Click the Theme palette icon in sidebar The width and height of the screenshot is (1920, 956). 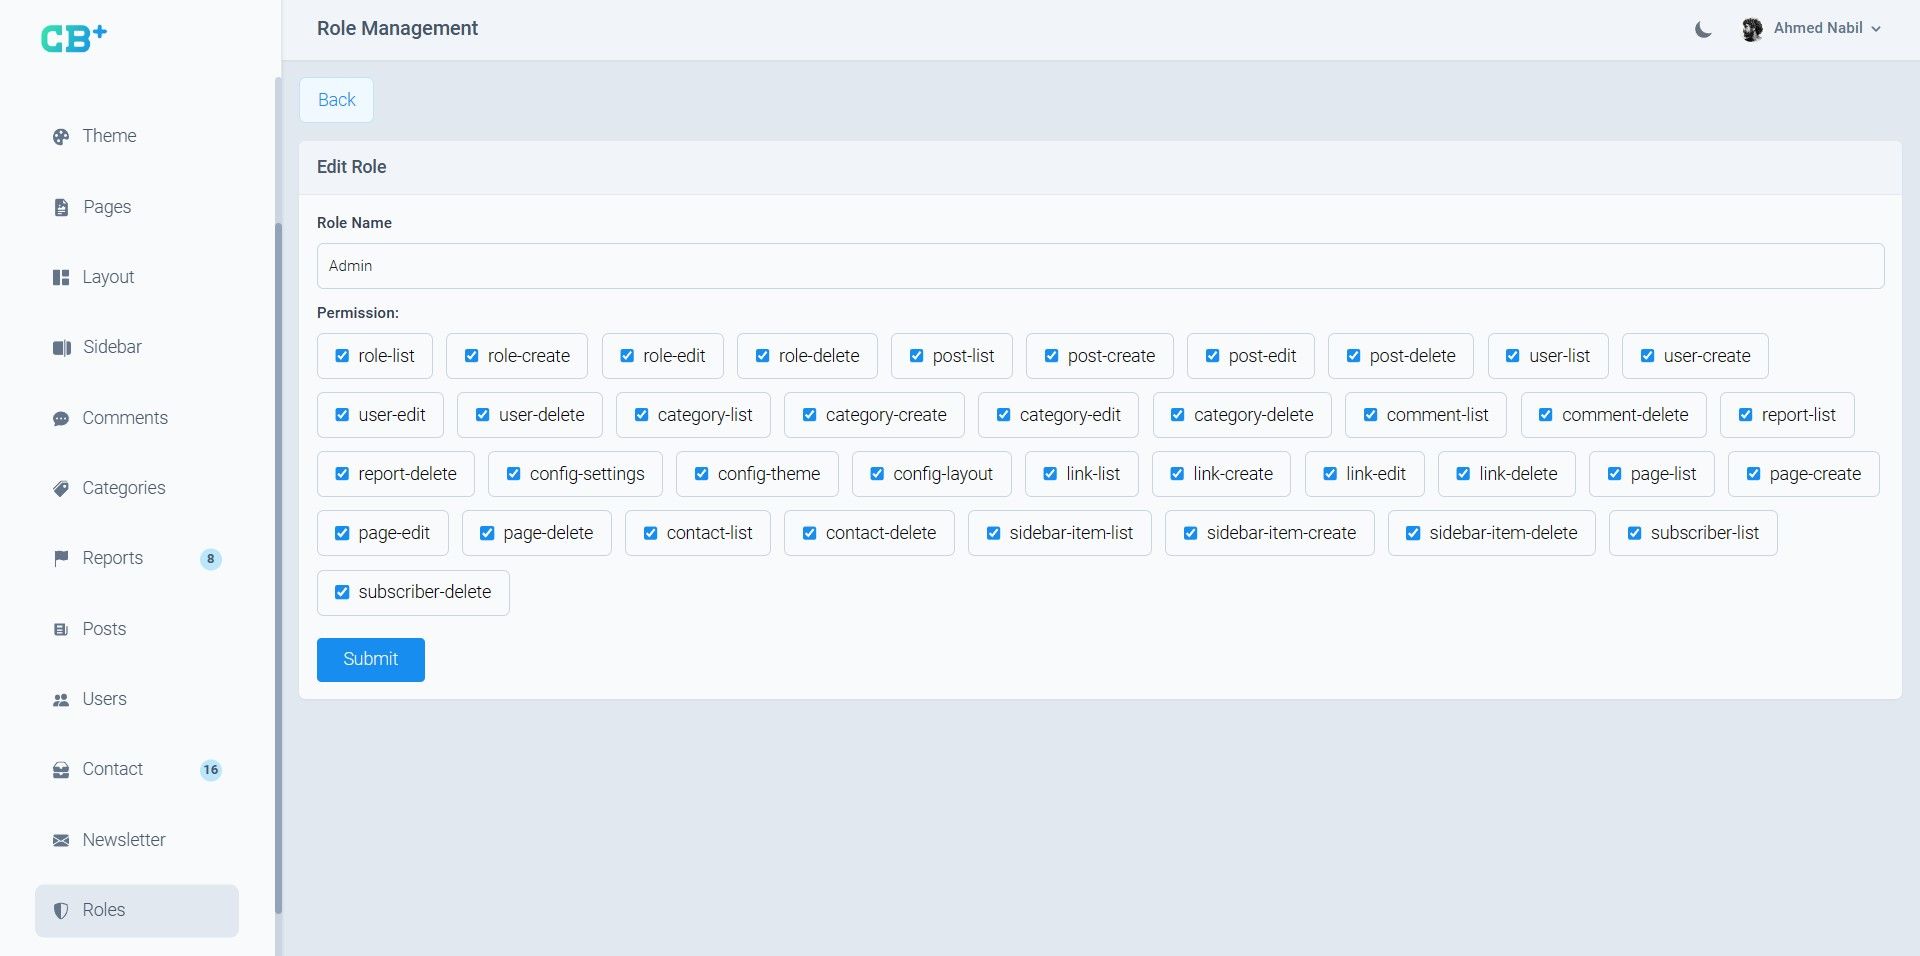tap(61, 137)
